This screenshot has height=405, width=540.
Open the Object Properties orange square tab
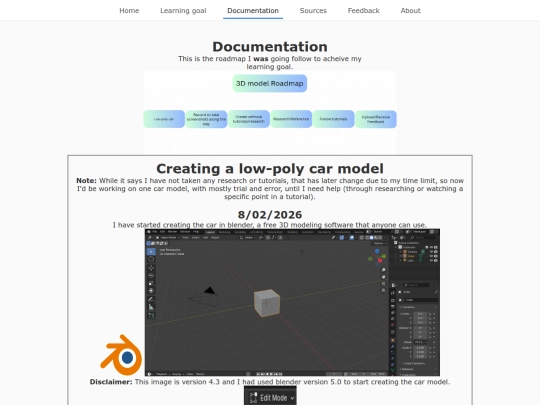(x=393, y=340)
